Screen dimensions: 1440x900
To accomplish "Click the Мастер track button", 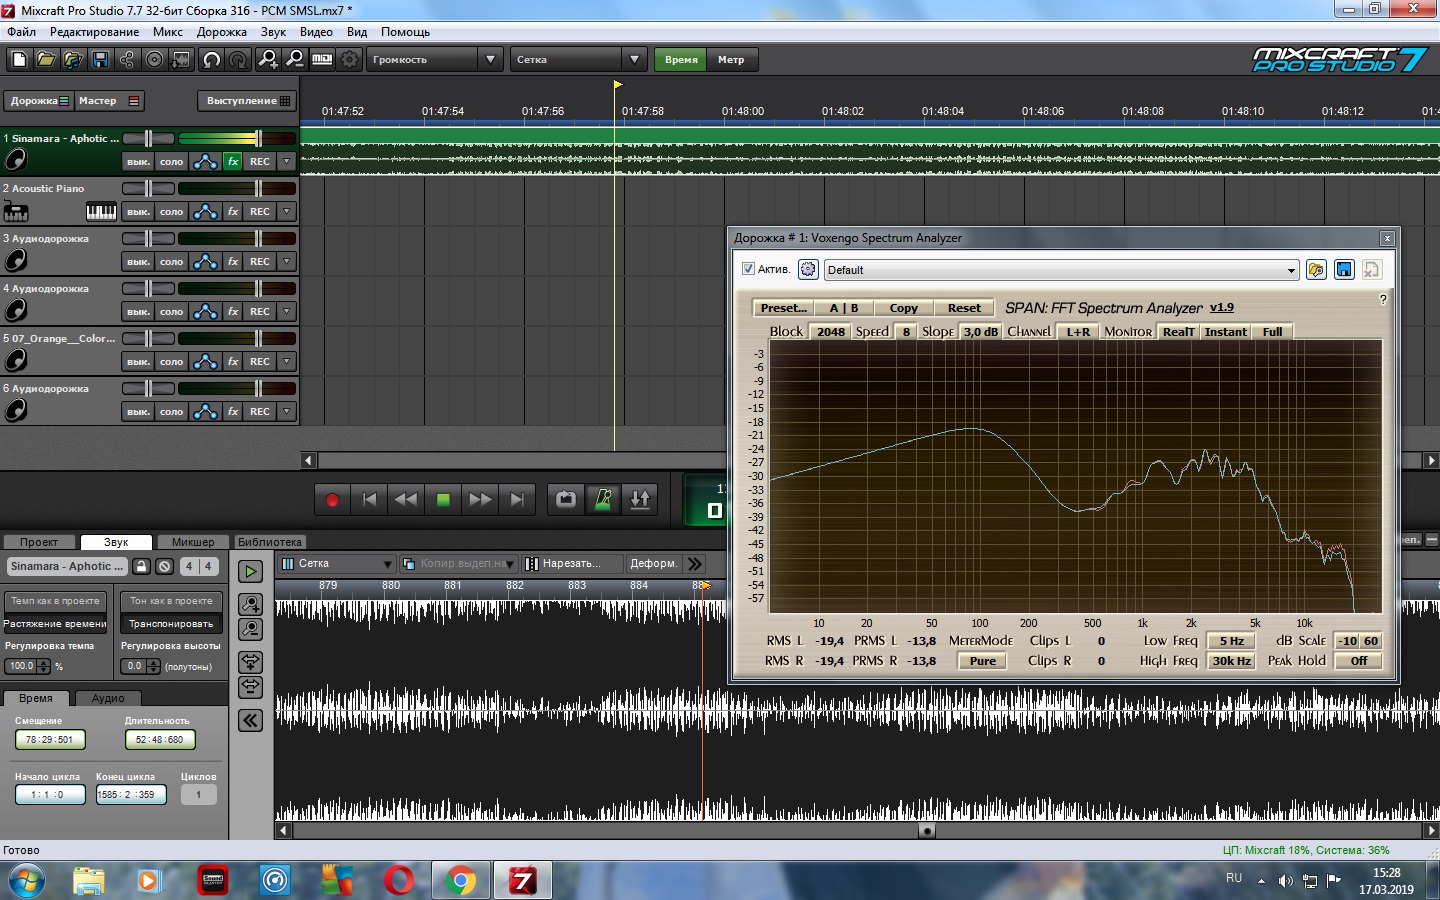I will 109,101.
